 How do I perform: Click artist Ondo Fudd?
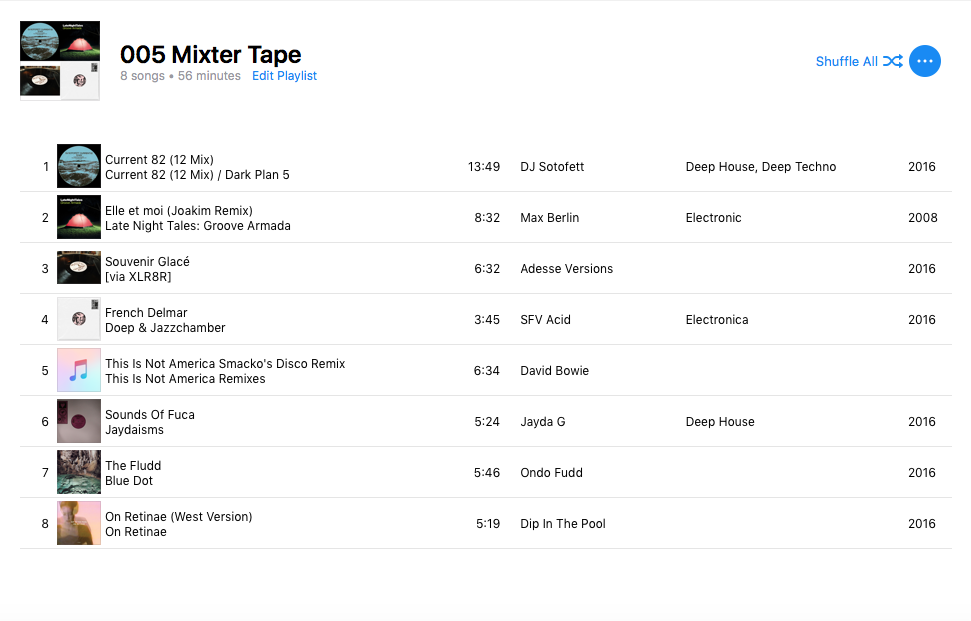pos(551,472)
